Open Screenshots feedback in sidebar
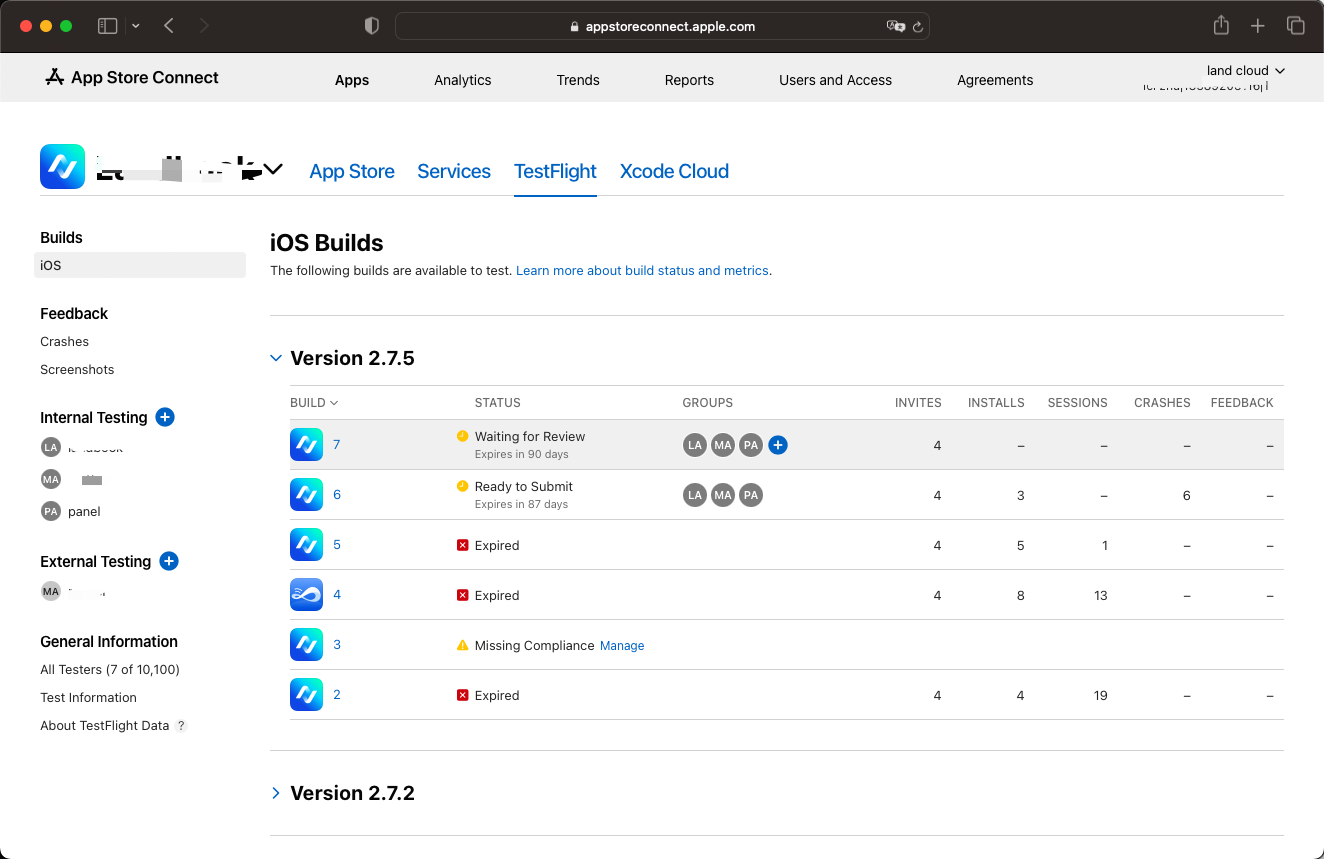This screenshot has width=1324, height=859. (77, 370)
